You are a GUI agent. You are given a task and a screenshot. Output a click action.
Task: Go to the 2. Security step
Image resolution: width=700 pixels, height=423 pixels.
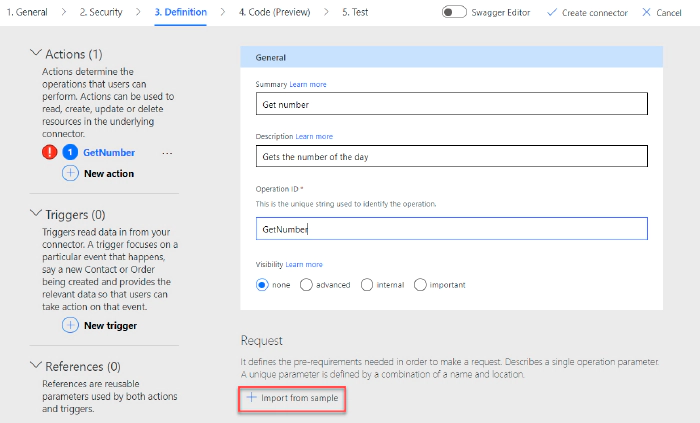click(101, 12)
